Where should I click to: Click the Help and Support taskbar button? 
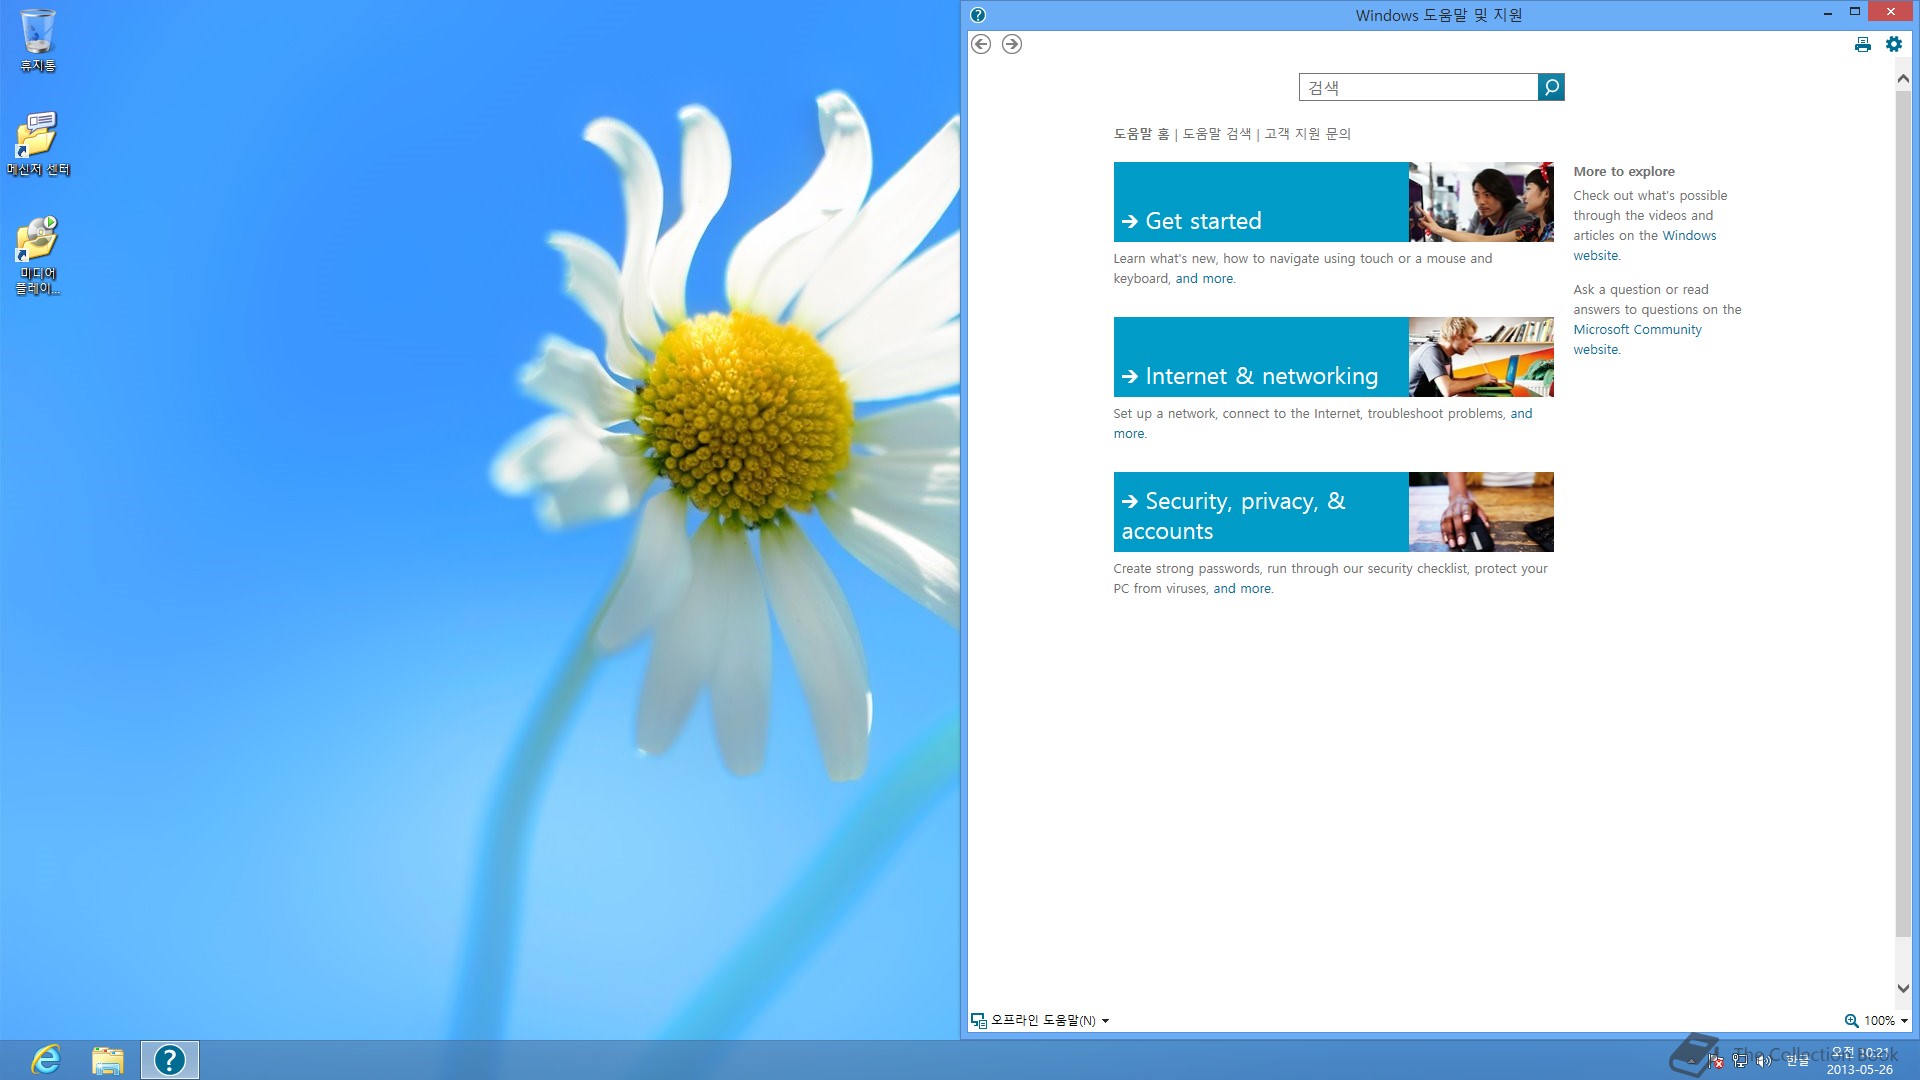(170, 1060)
